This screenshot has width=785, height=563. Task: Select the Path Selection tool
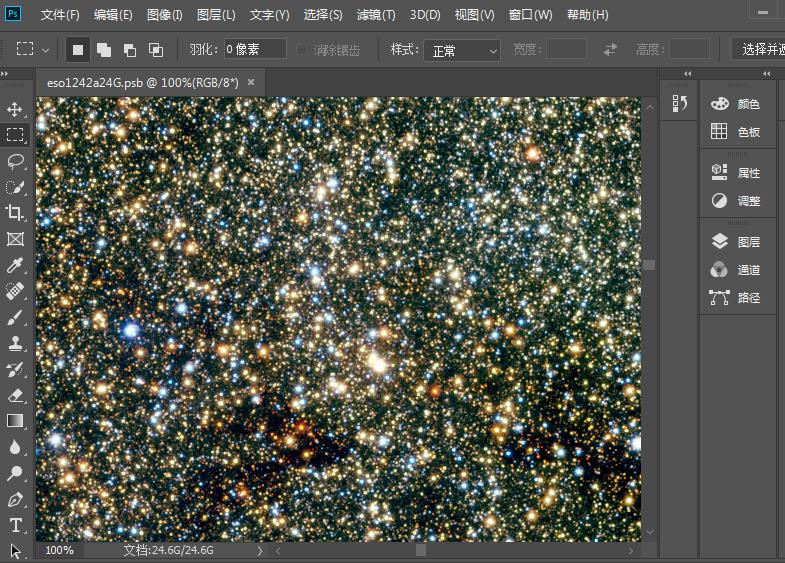click(x=15, y=551)
